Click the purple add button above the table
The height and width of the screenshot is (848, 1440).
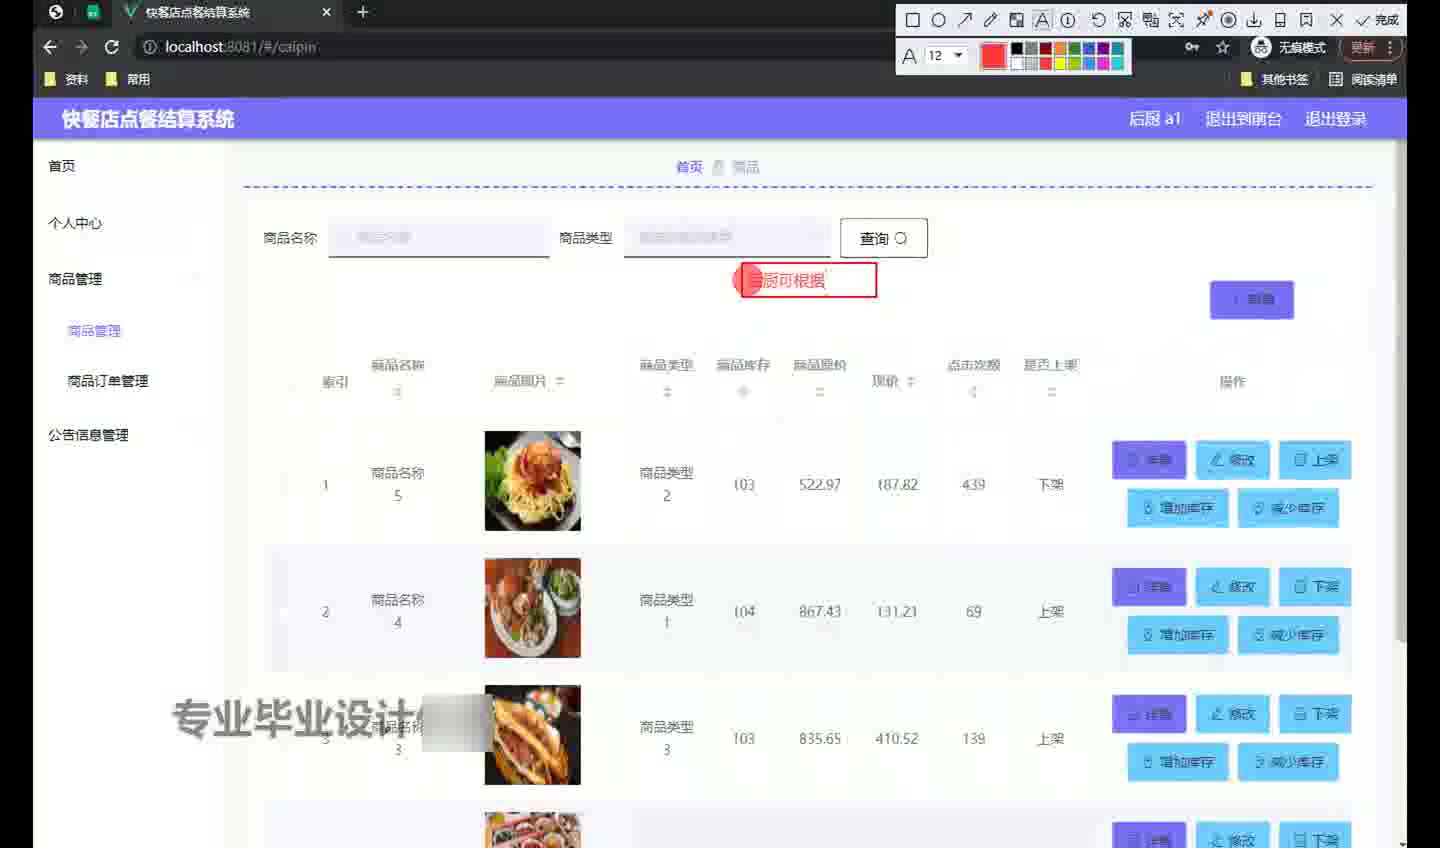(1252, 299)
